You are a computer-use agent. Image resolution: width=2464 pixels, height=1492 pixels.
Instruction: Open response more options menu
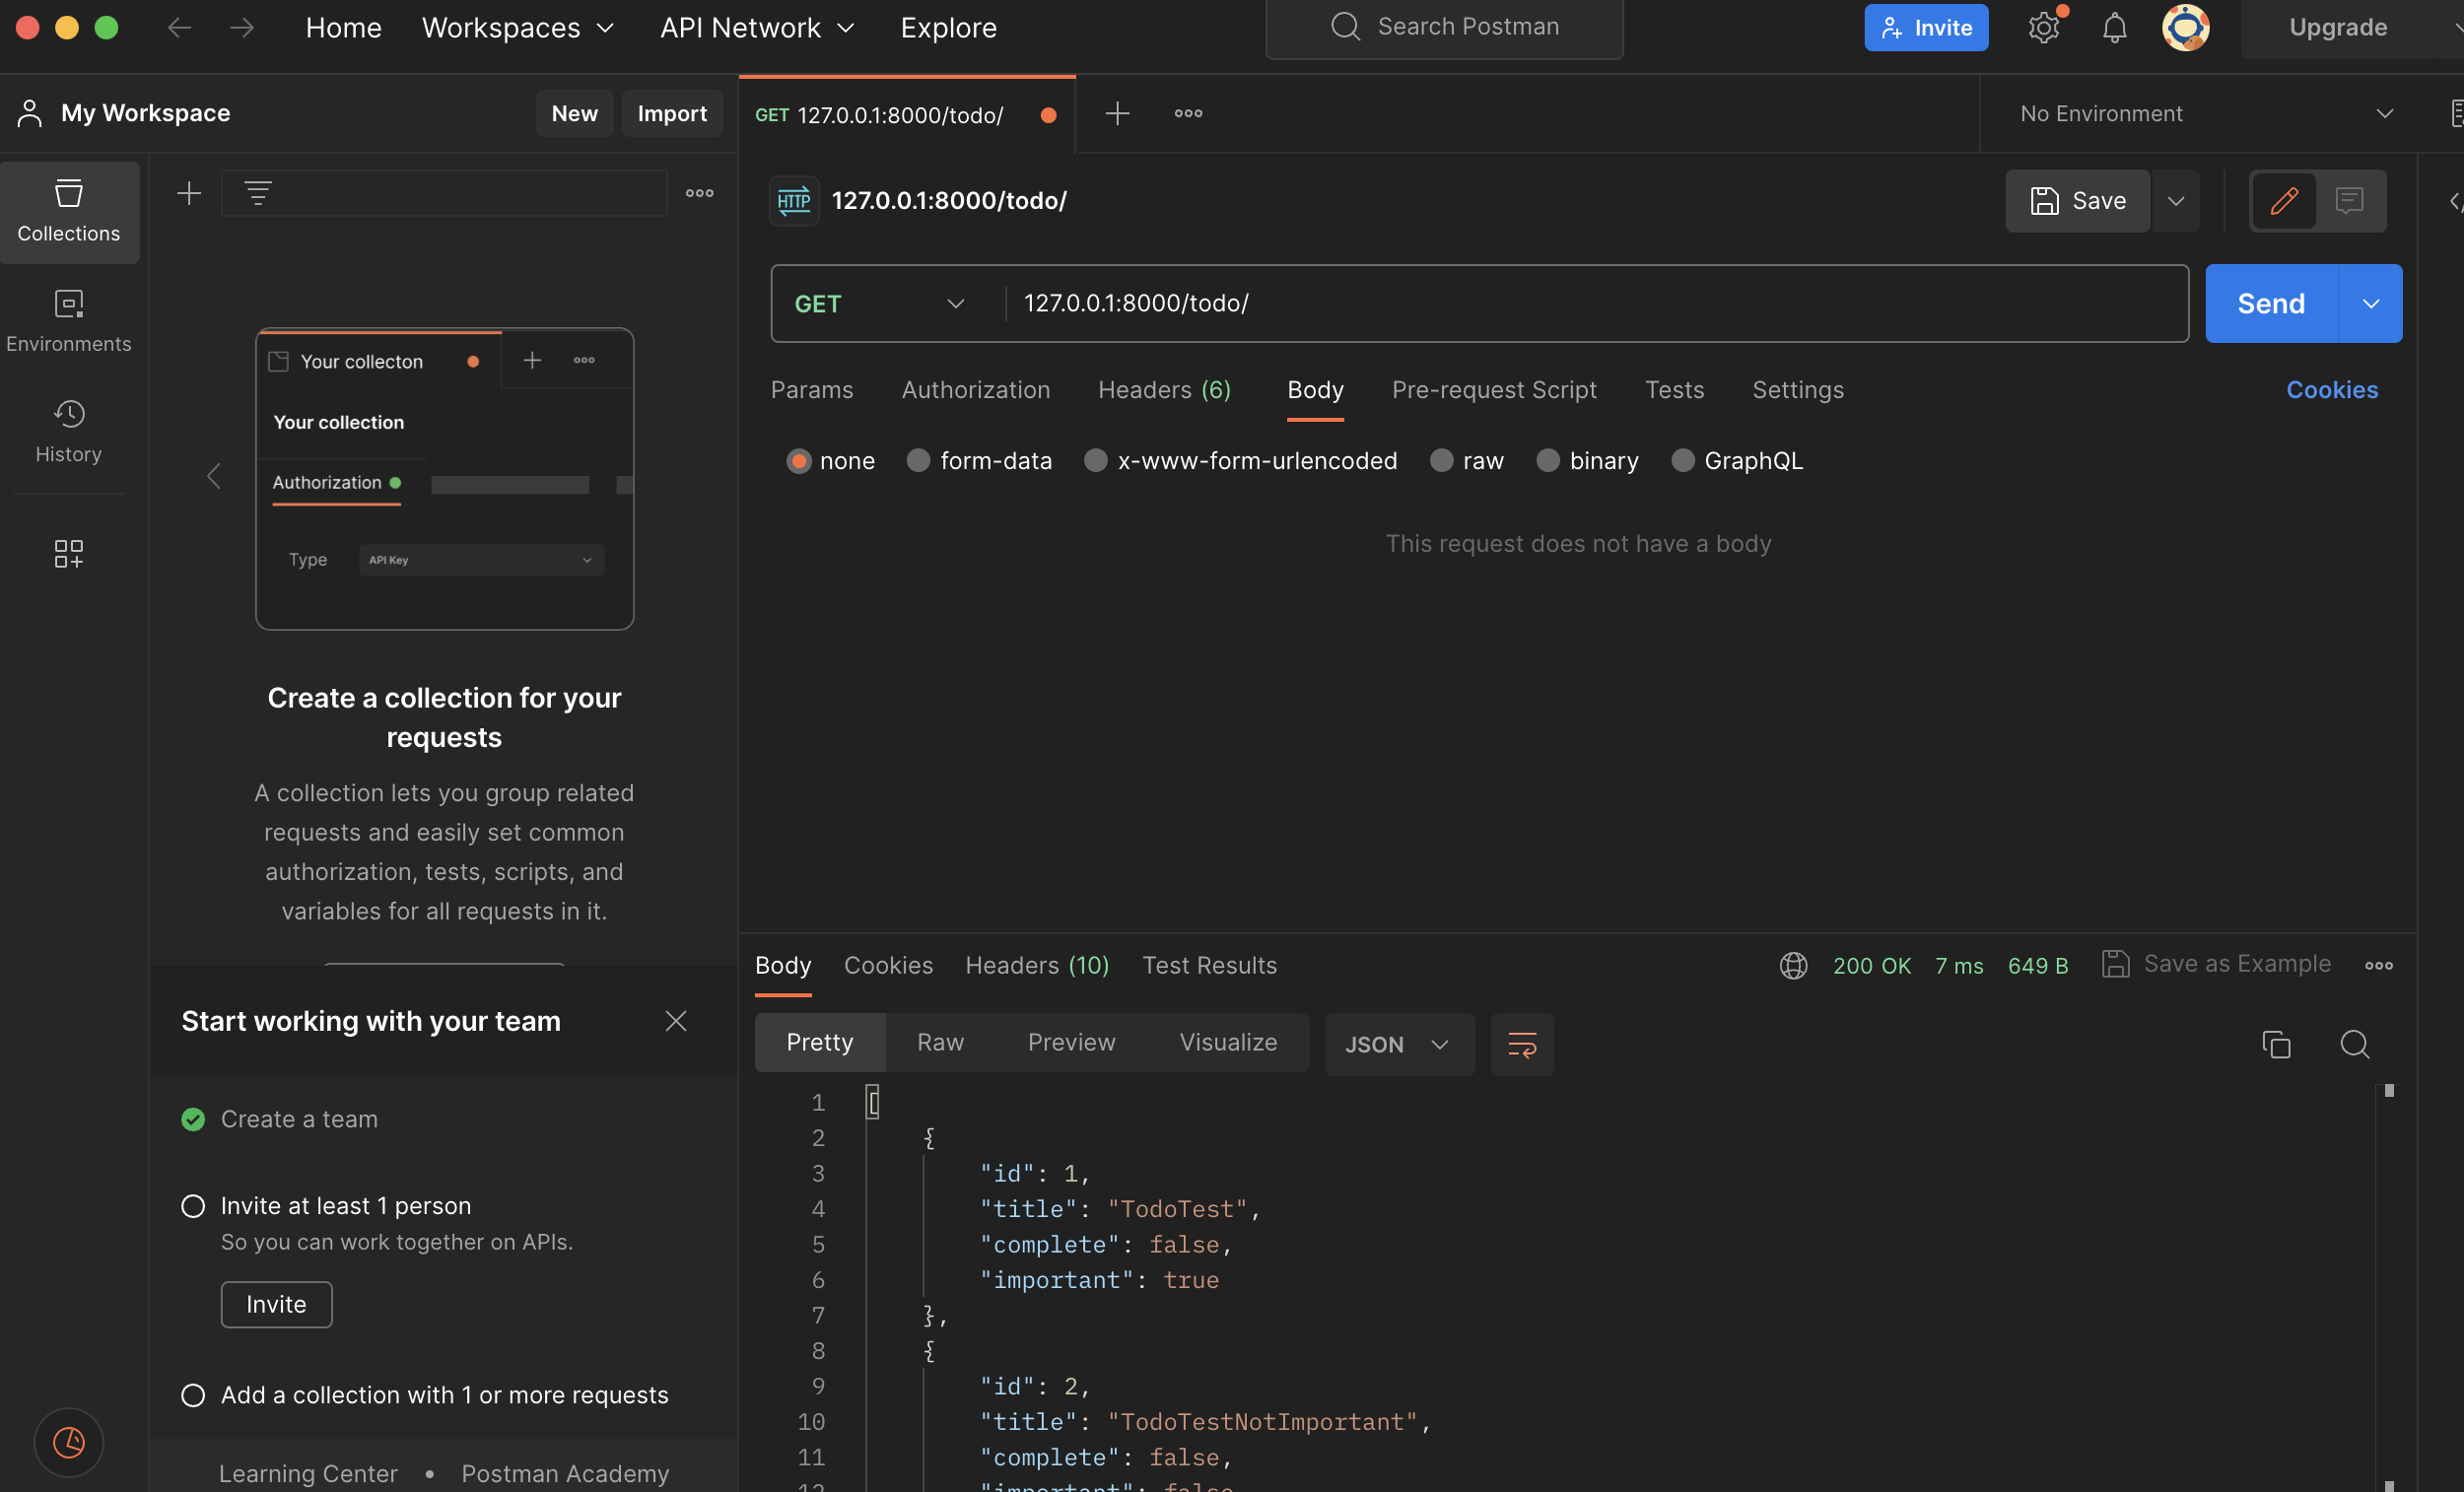2379,965
